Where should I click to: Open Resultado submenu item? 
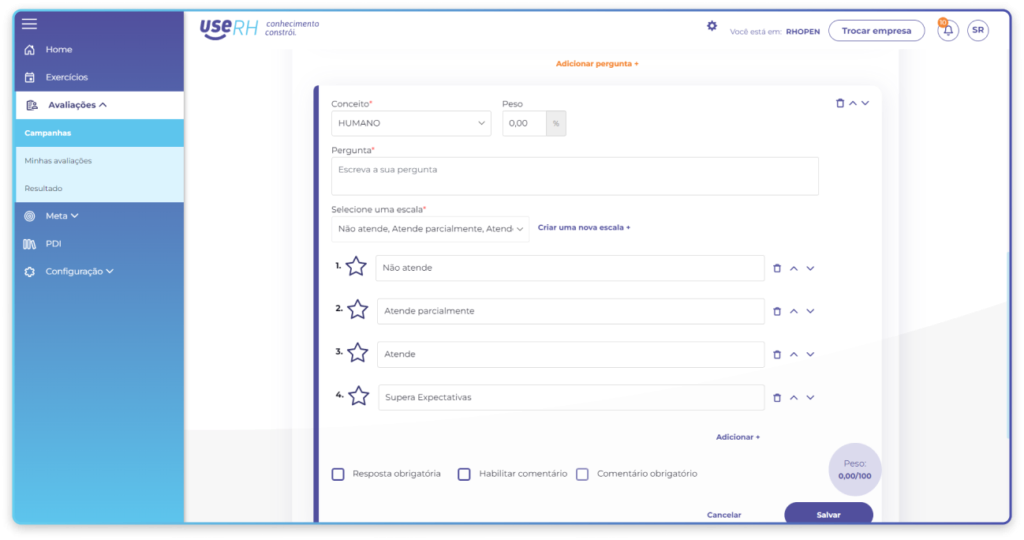pos(100,189)
